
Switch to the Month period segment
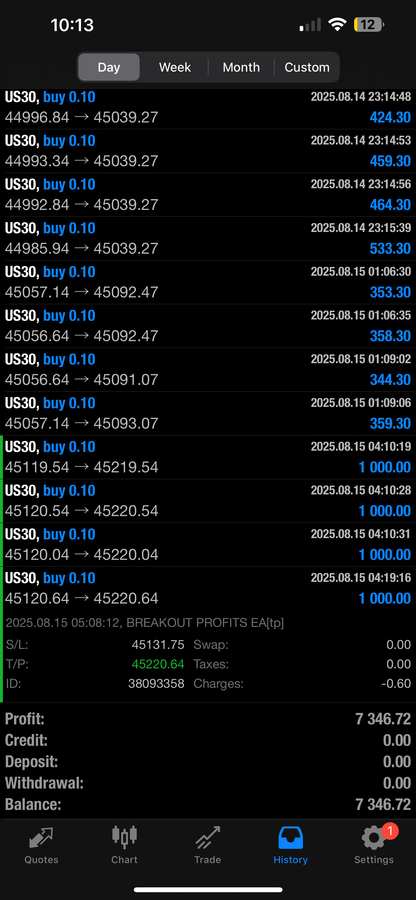pyautogui.click(x=241, y=67)
